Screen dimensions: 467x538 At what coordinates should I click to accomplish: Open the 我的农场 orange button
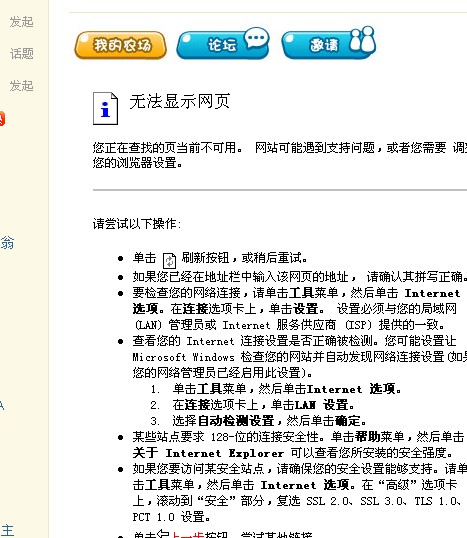click(120, 45)
